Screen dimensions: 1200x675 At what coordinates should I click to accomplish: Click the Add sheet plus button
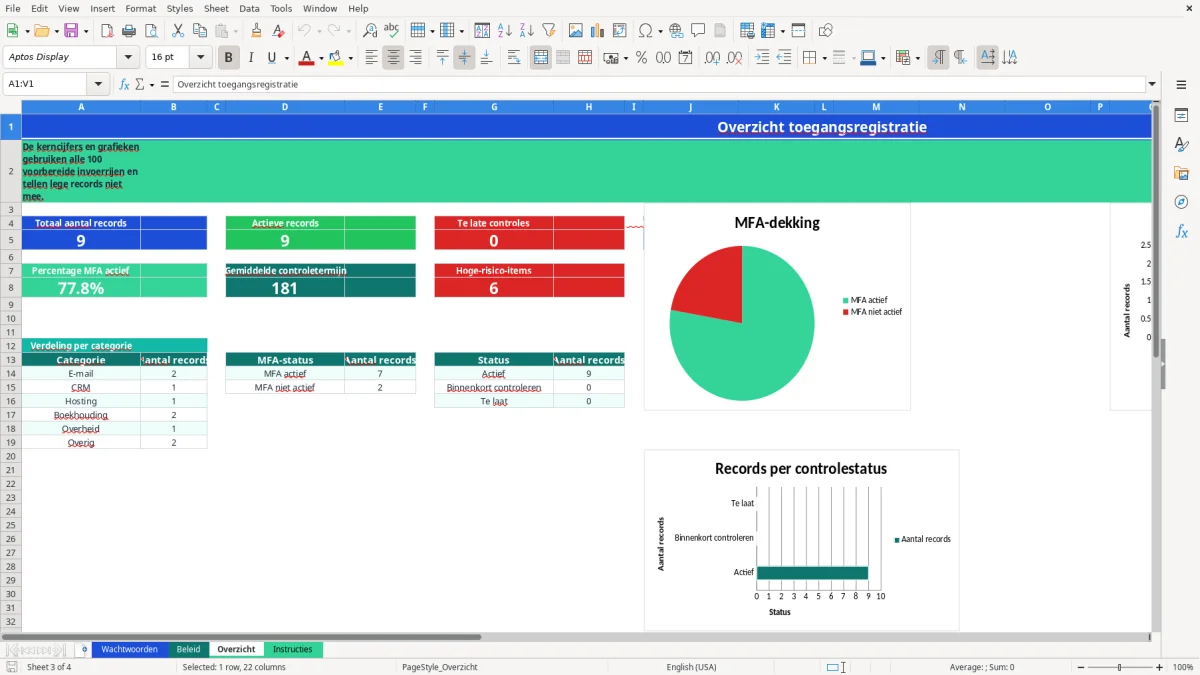coord(84,649)
